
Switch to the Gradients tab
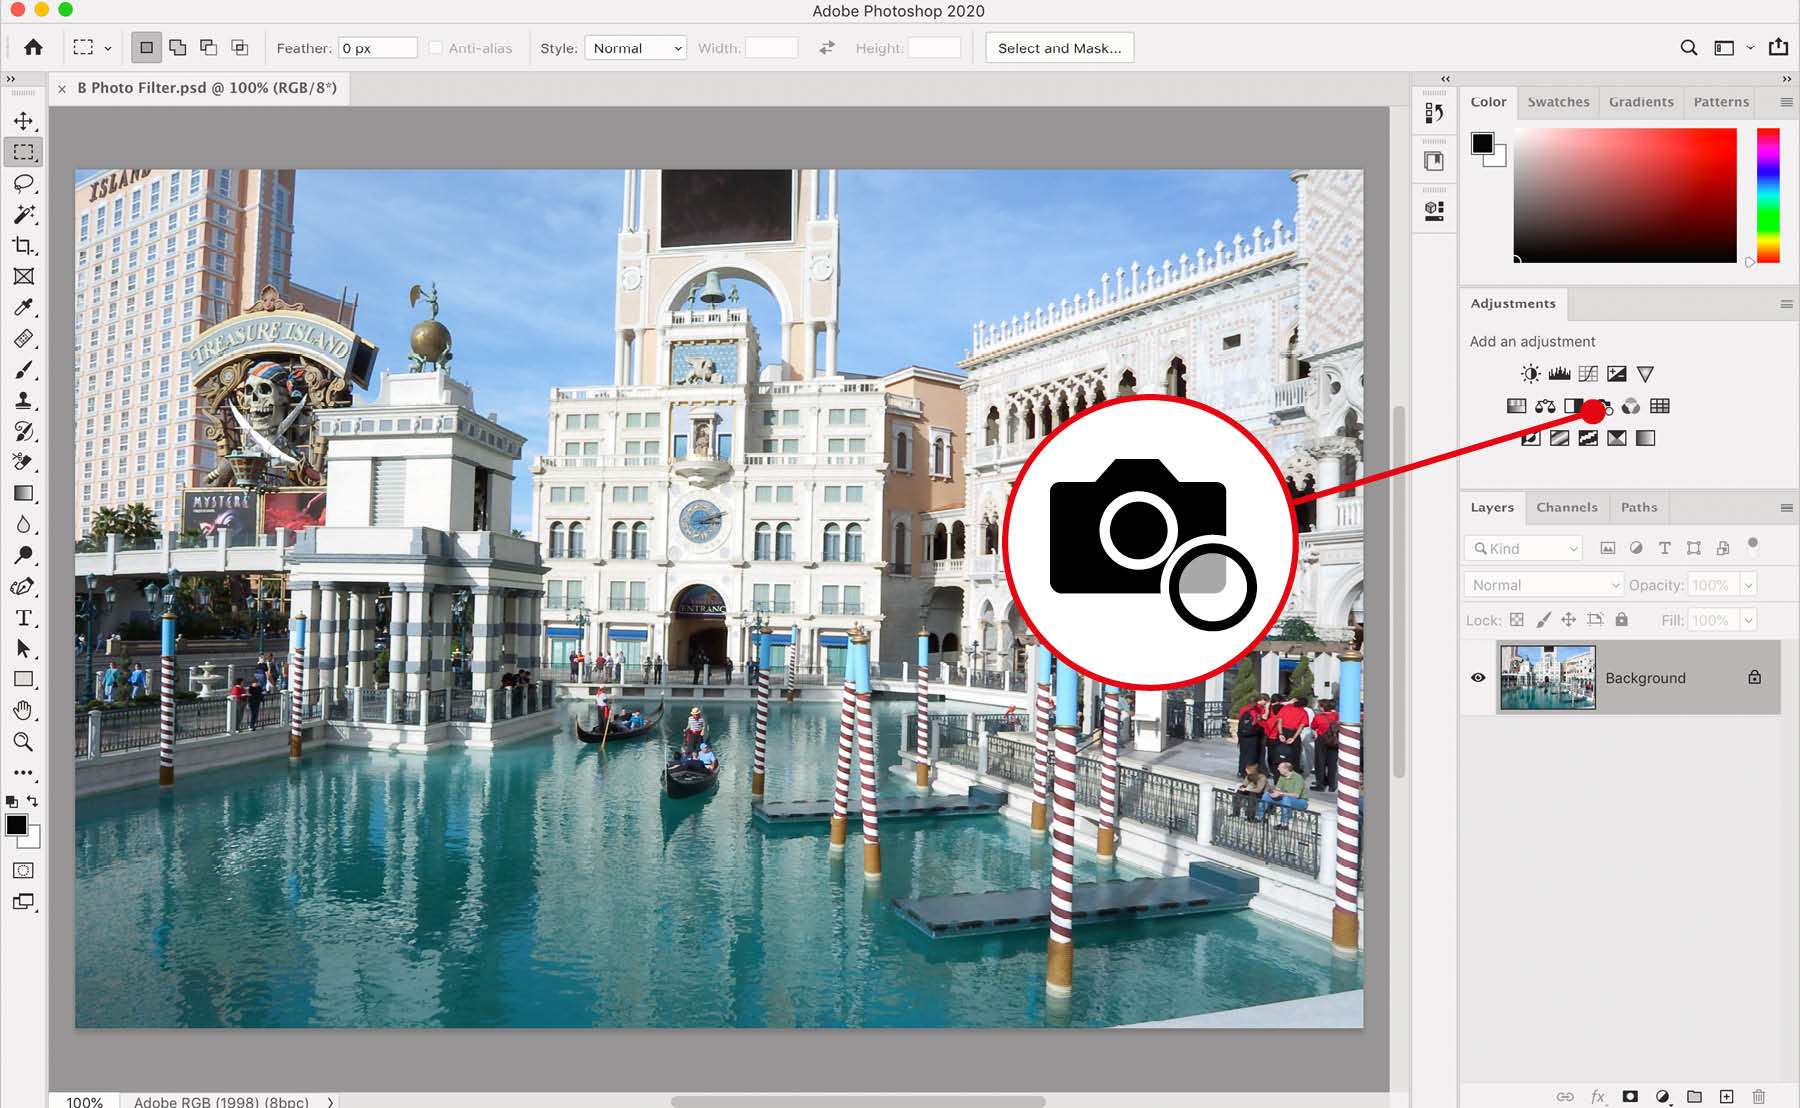click(1641, 102)
